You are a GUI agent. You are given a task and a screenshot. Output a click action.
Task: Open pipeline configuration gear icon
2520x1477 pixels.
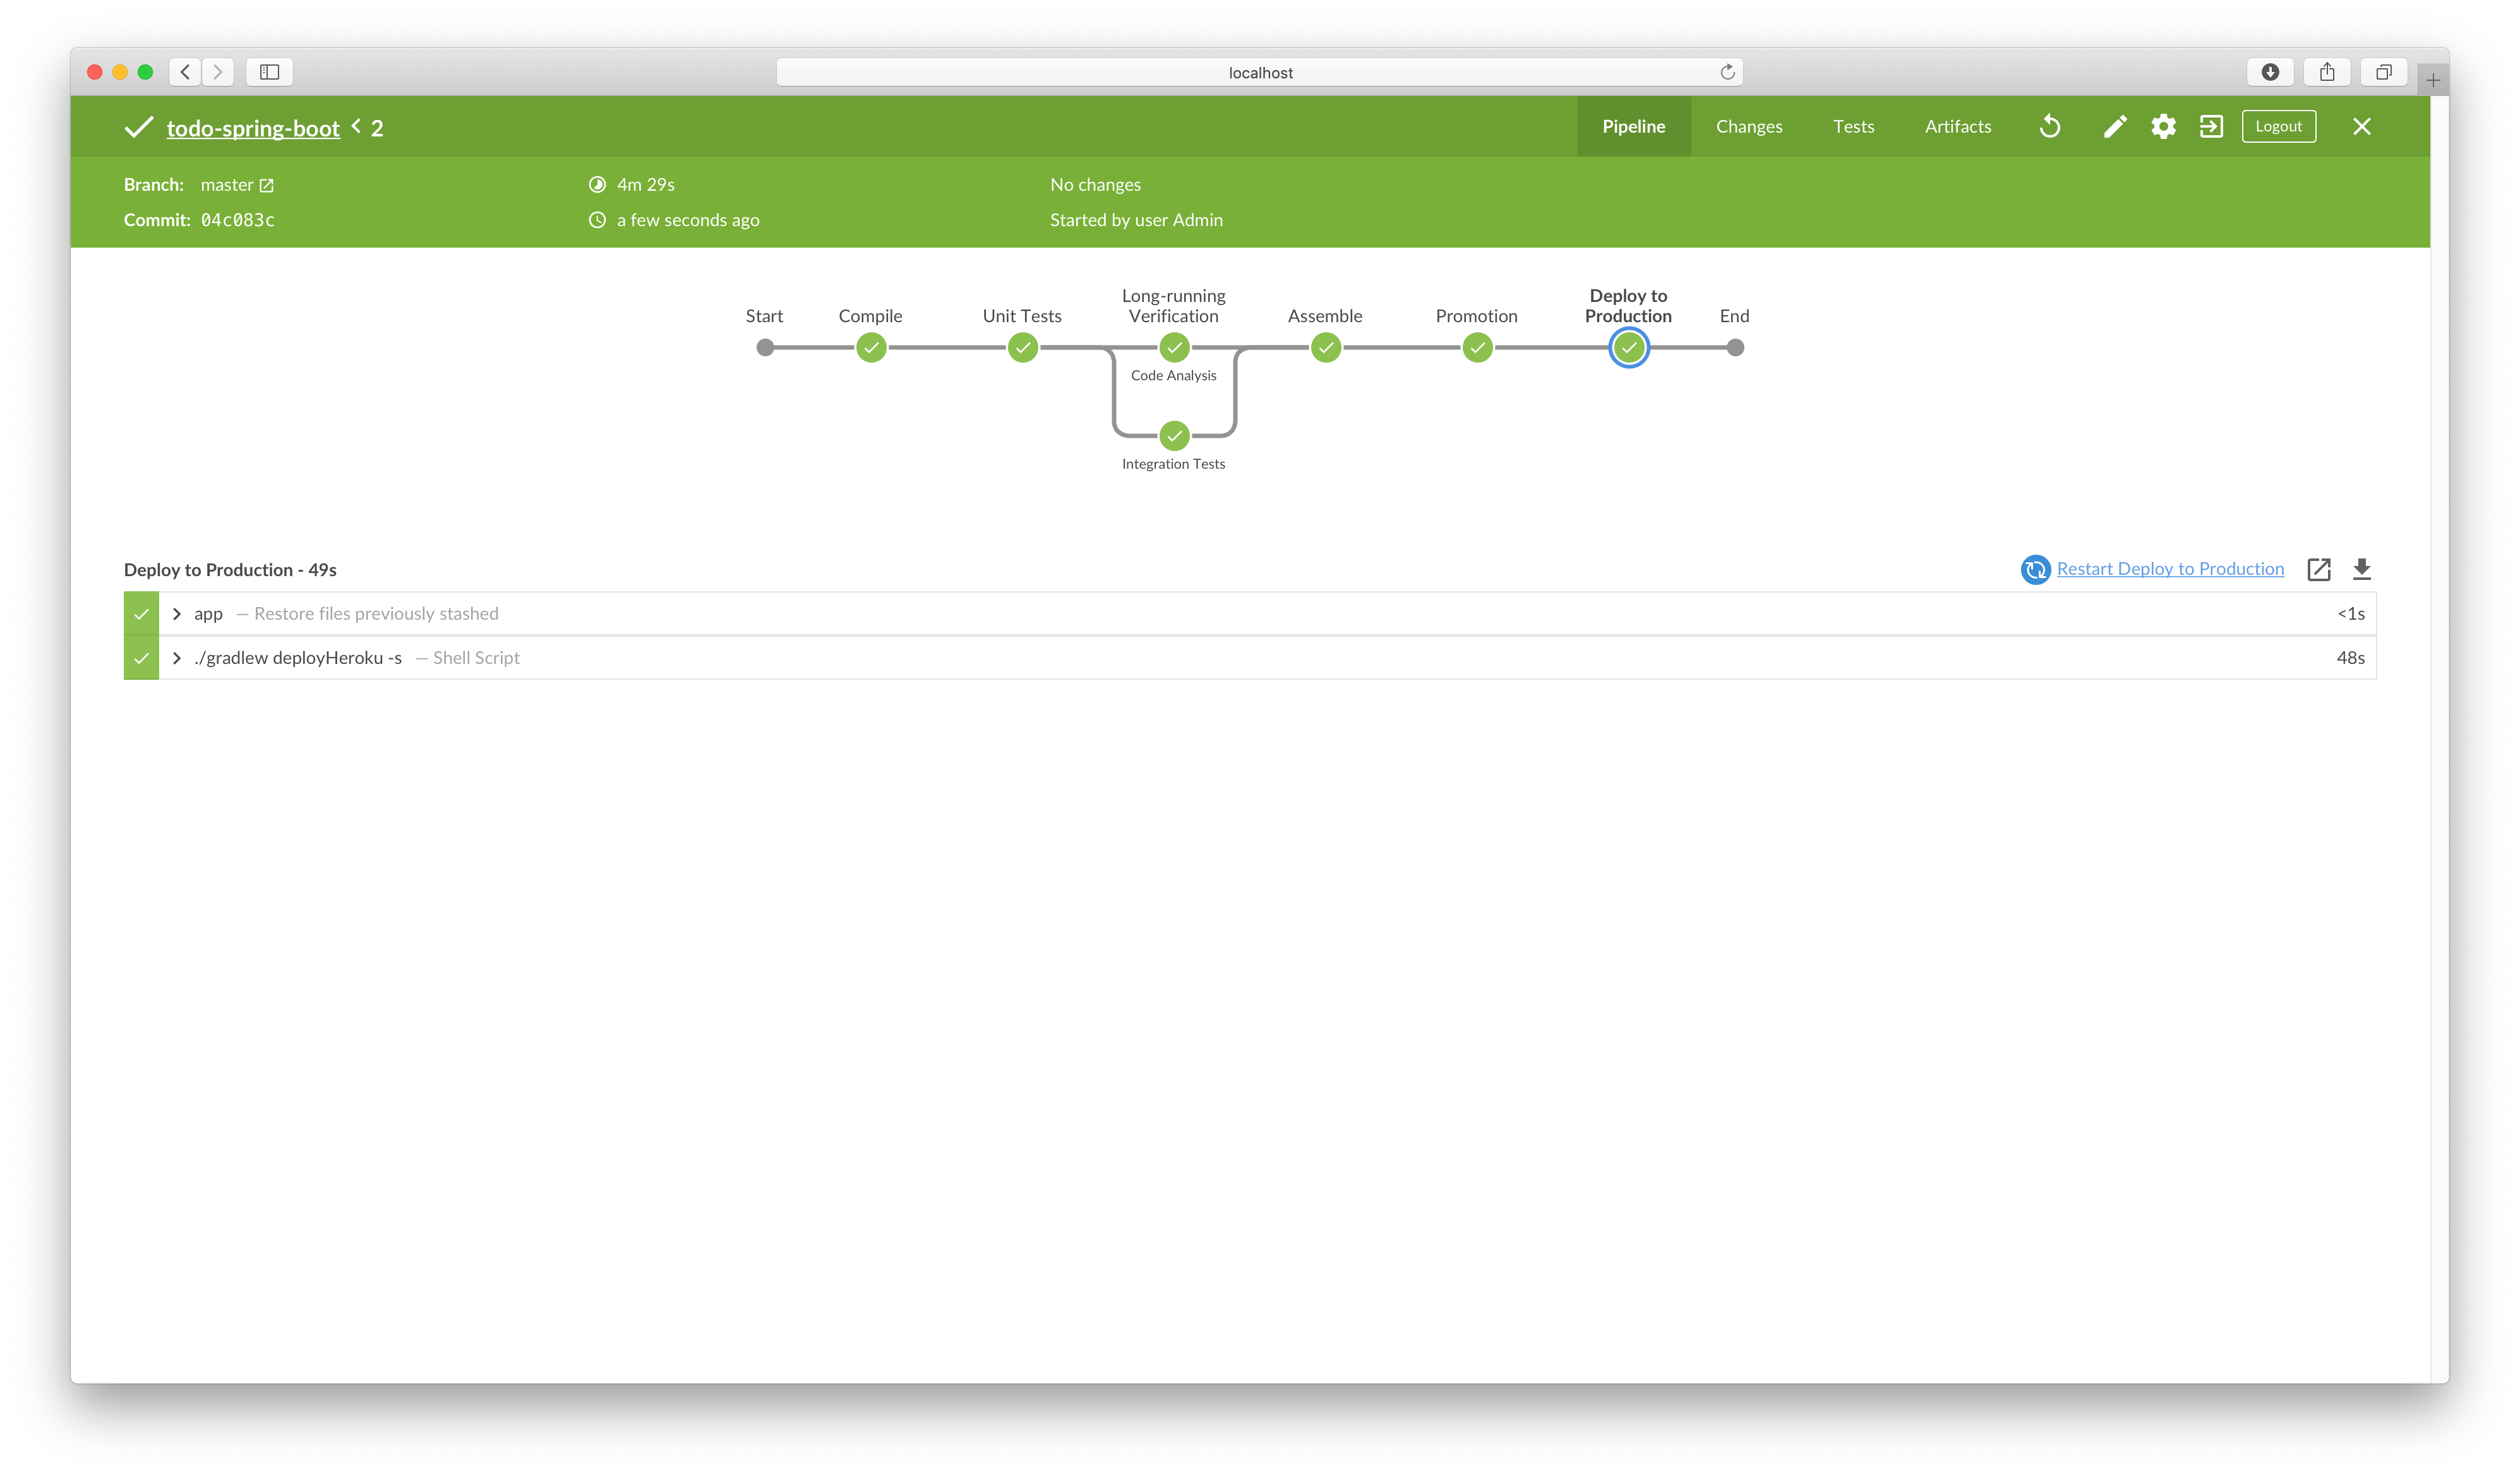2163,127
